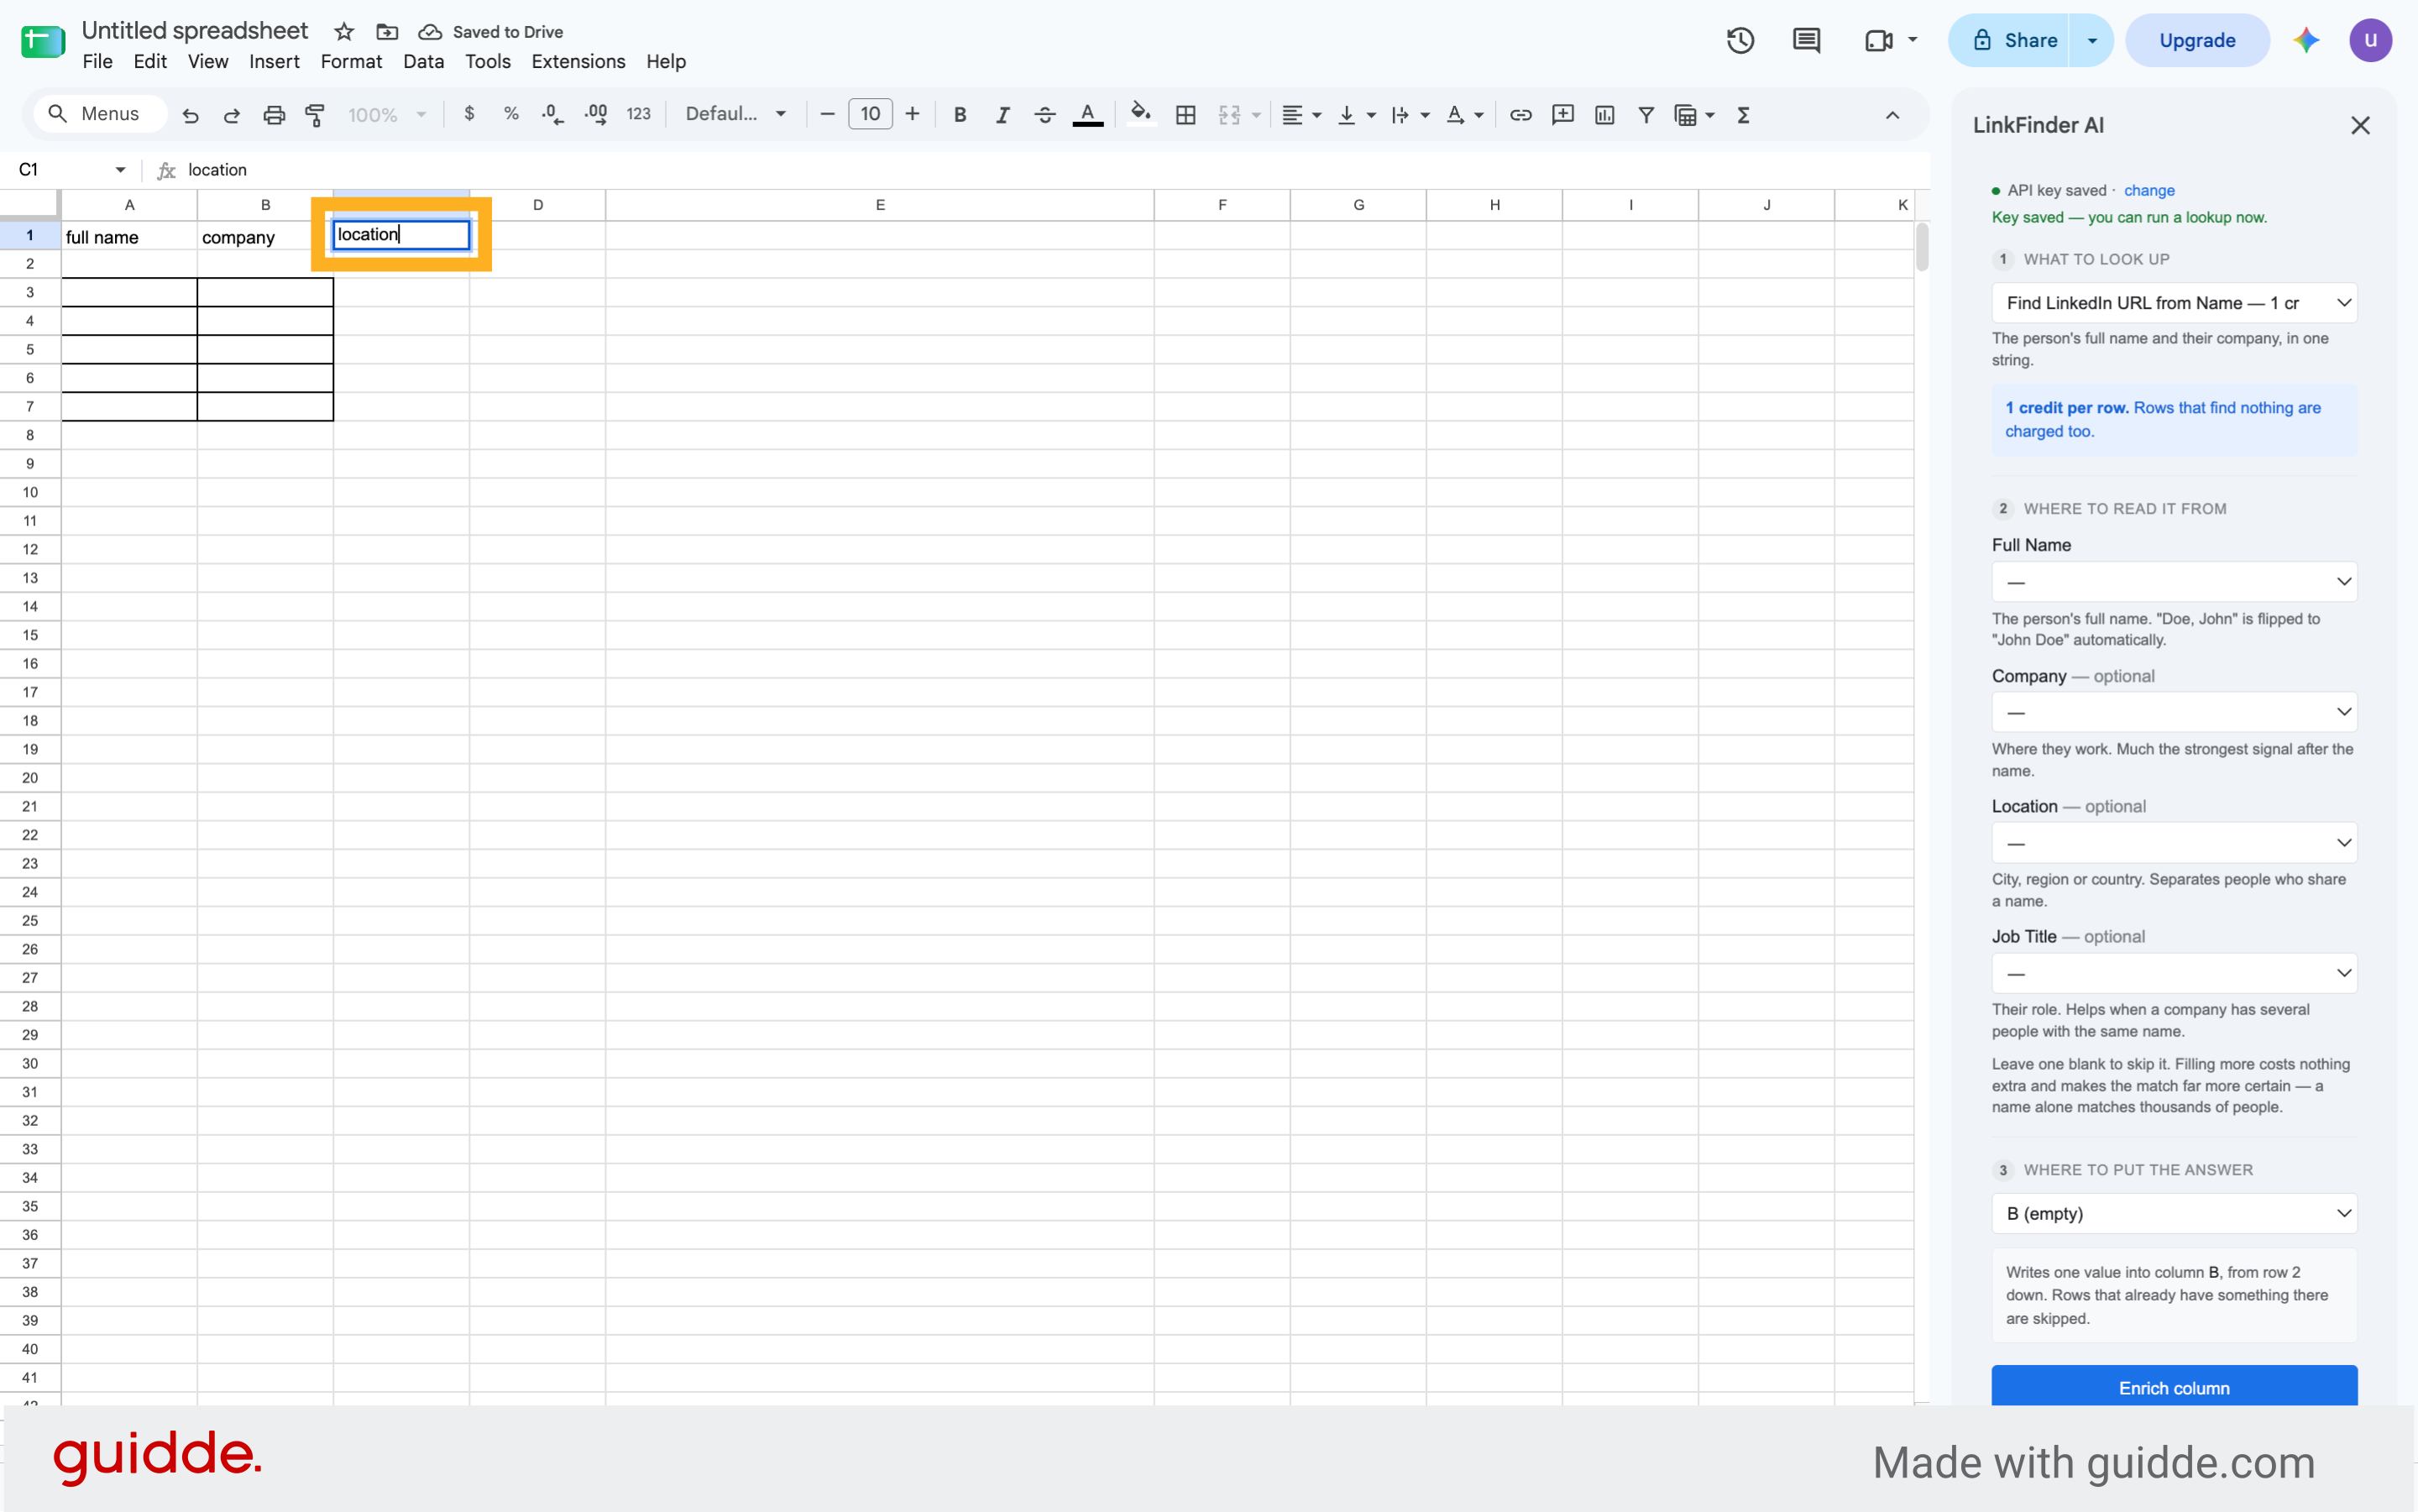This screenshot has width=2418, height=1512.
Task: Toggle italic formatting
Action: click(x=1002, y=115)
